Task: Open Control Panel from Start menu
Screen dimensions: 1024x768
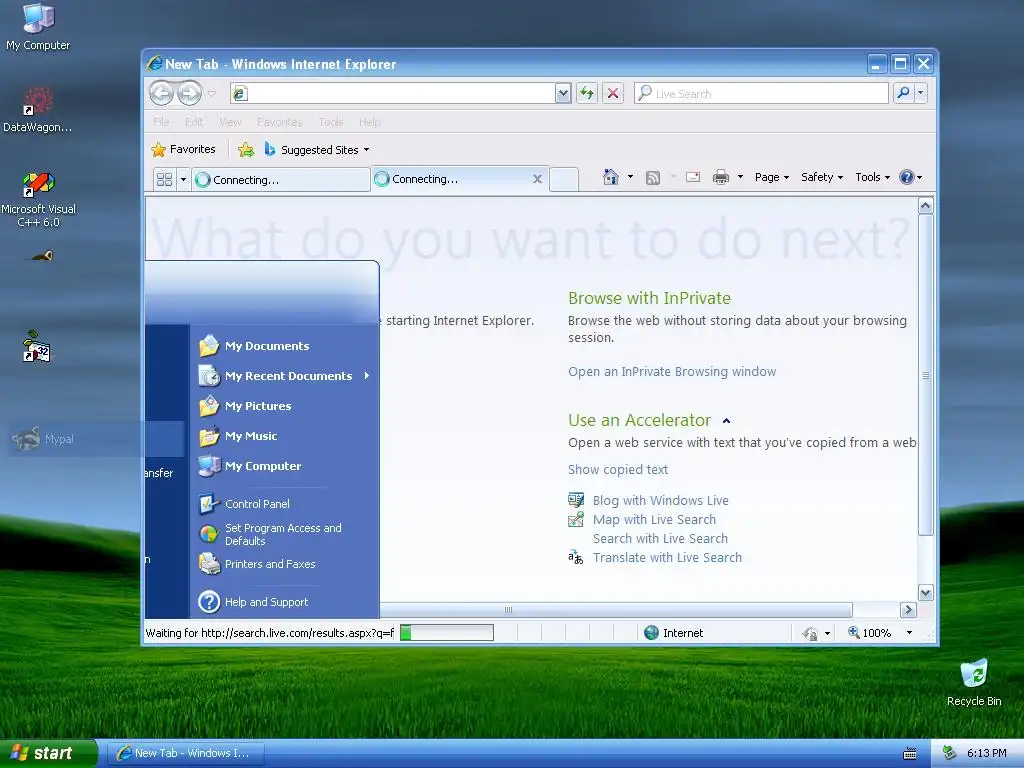Action: click(x=244, y=504)
